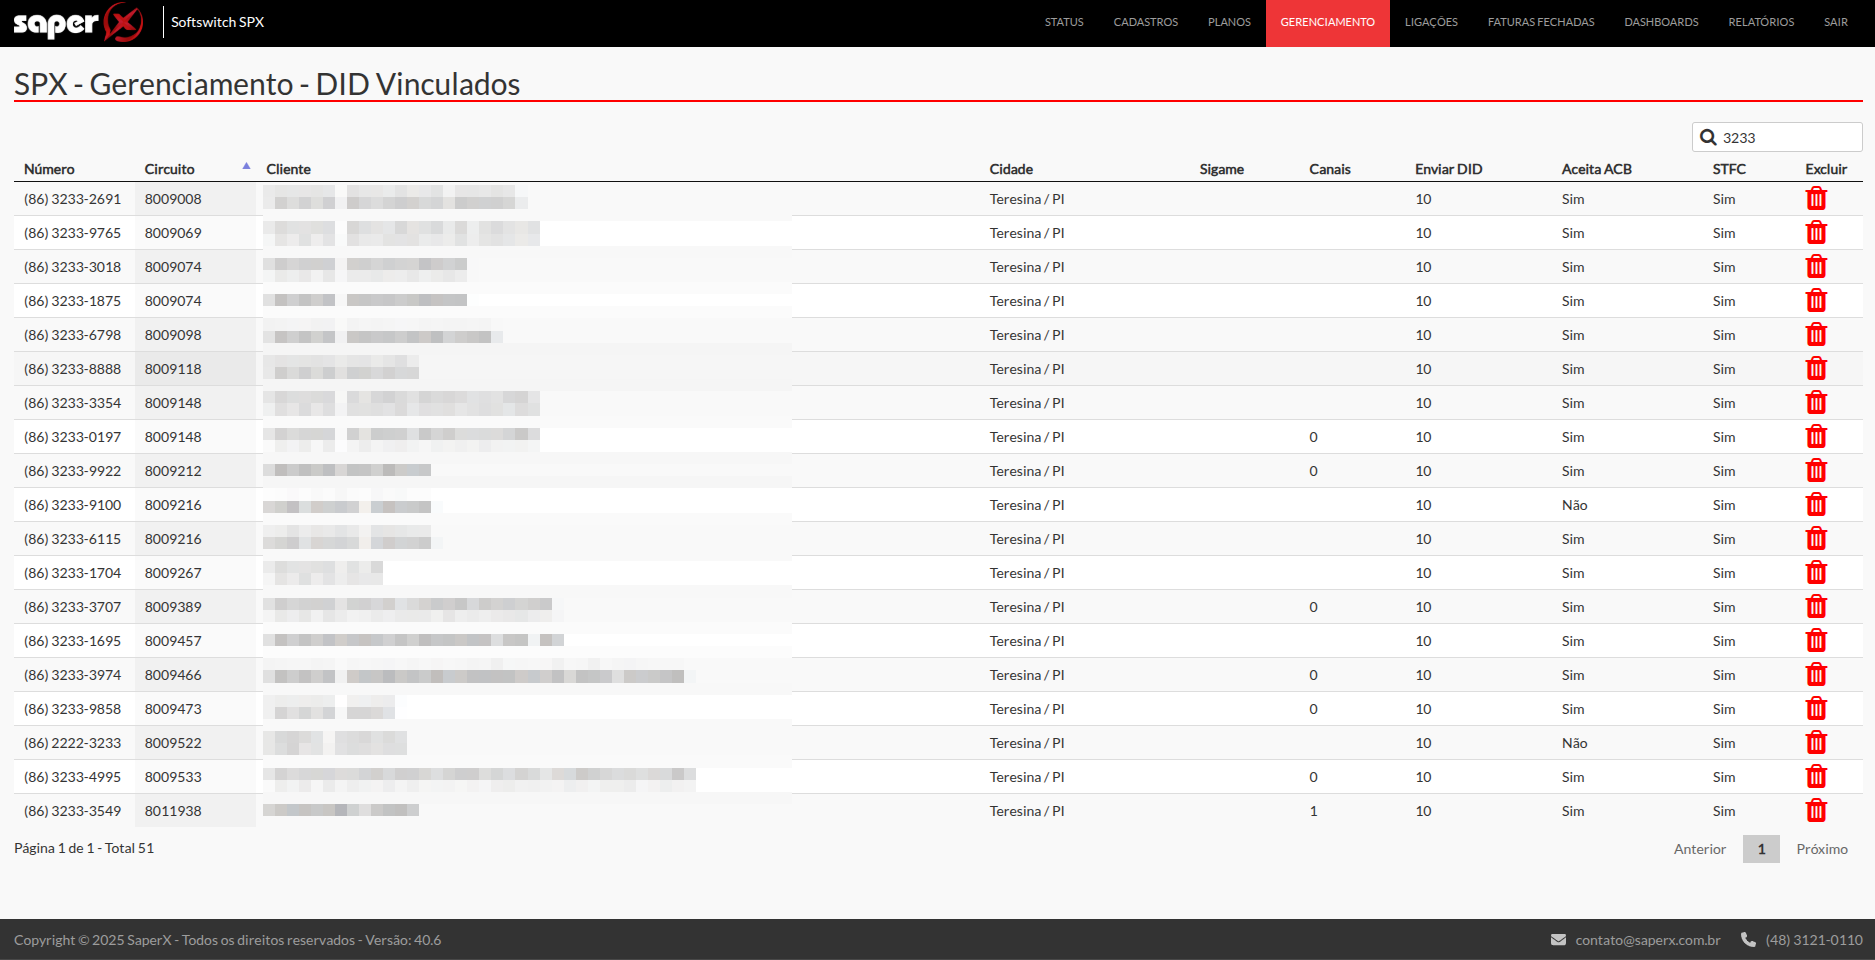Remove DID (86) 3233-1704 with trash icon
The height and width of the screenshot is (960, 1875).
click(1816, 573)
